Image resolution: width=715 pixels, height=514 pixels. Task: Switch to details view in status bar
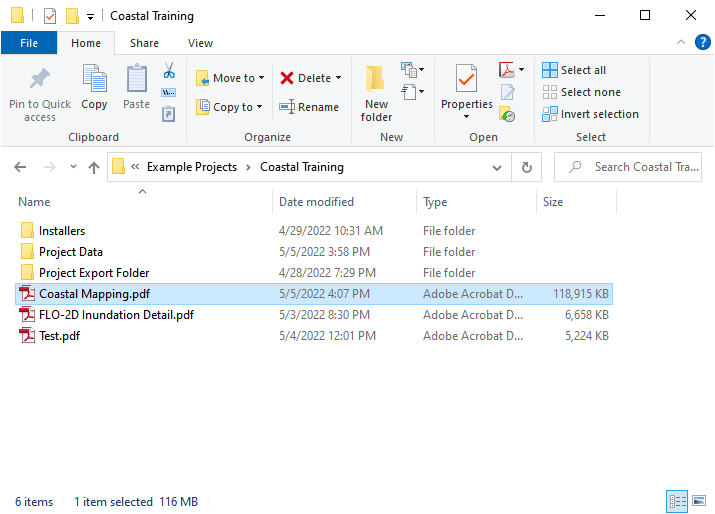point(677,501)
